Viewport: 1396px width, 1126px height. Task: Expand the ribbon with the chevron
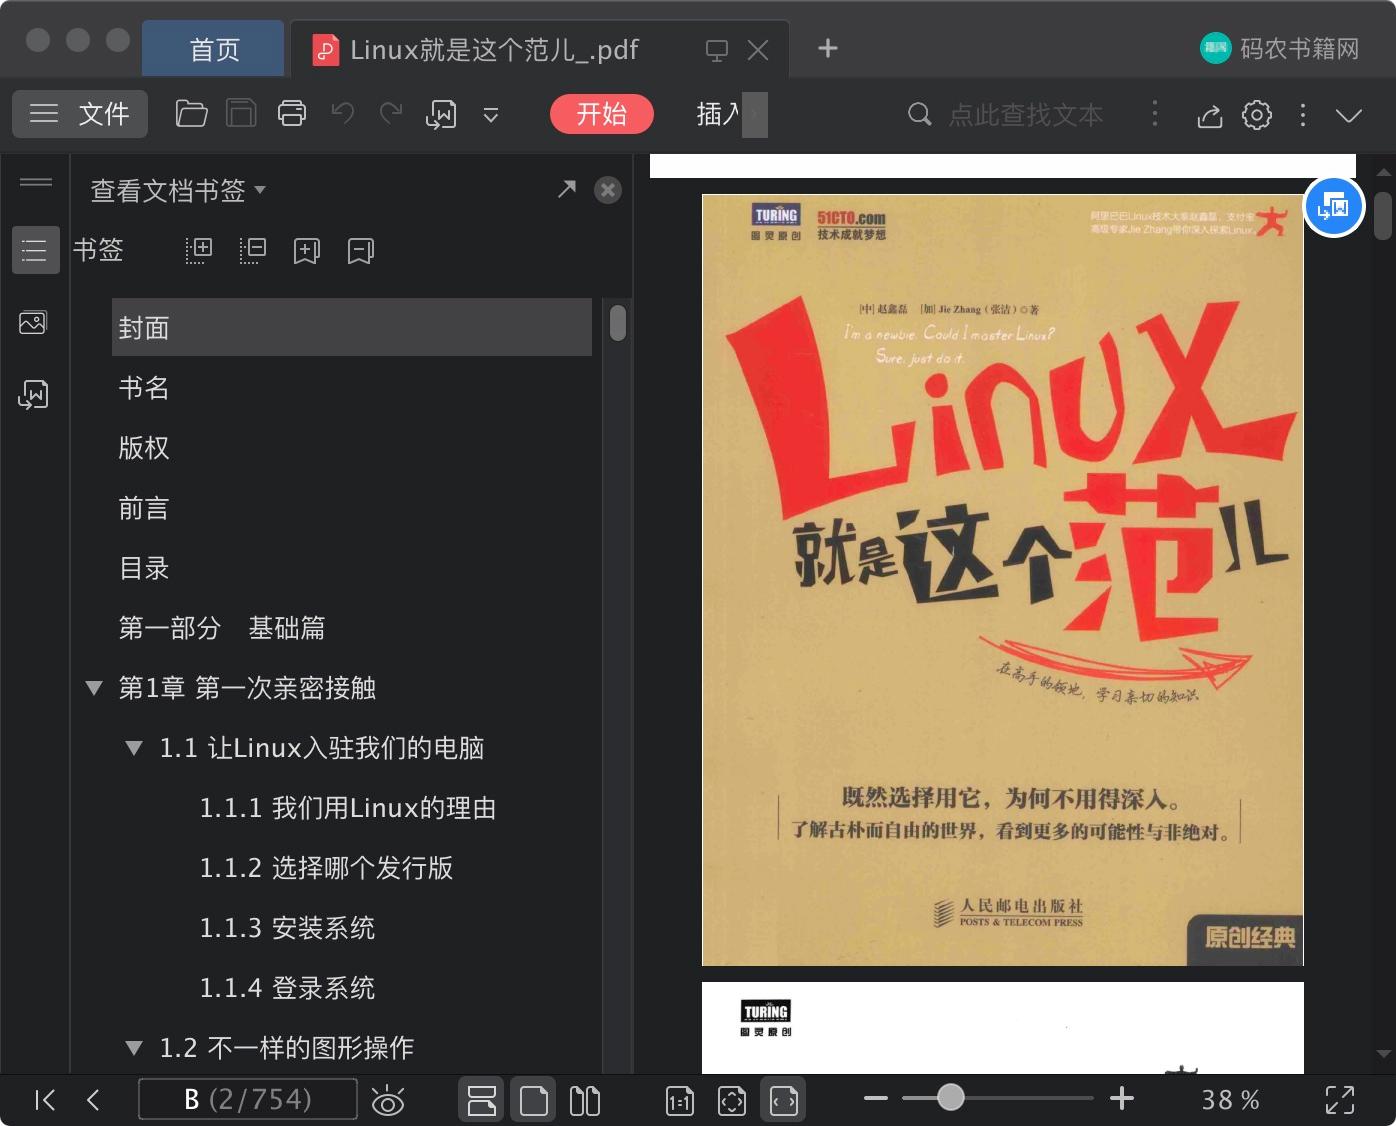[x=1349, y=115]
